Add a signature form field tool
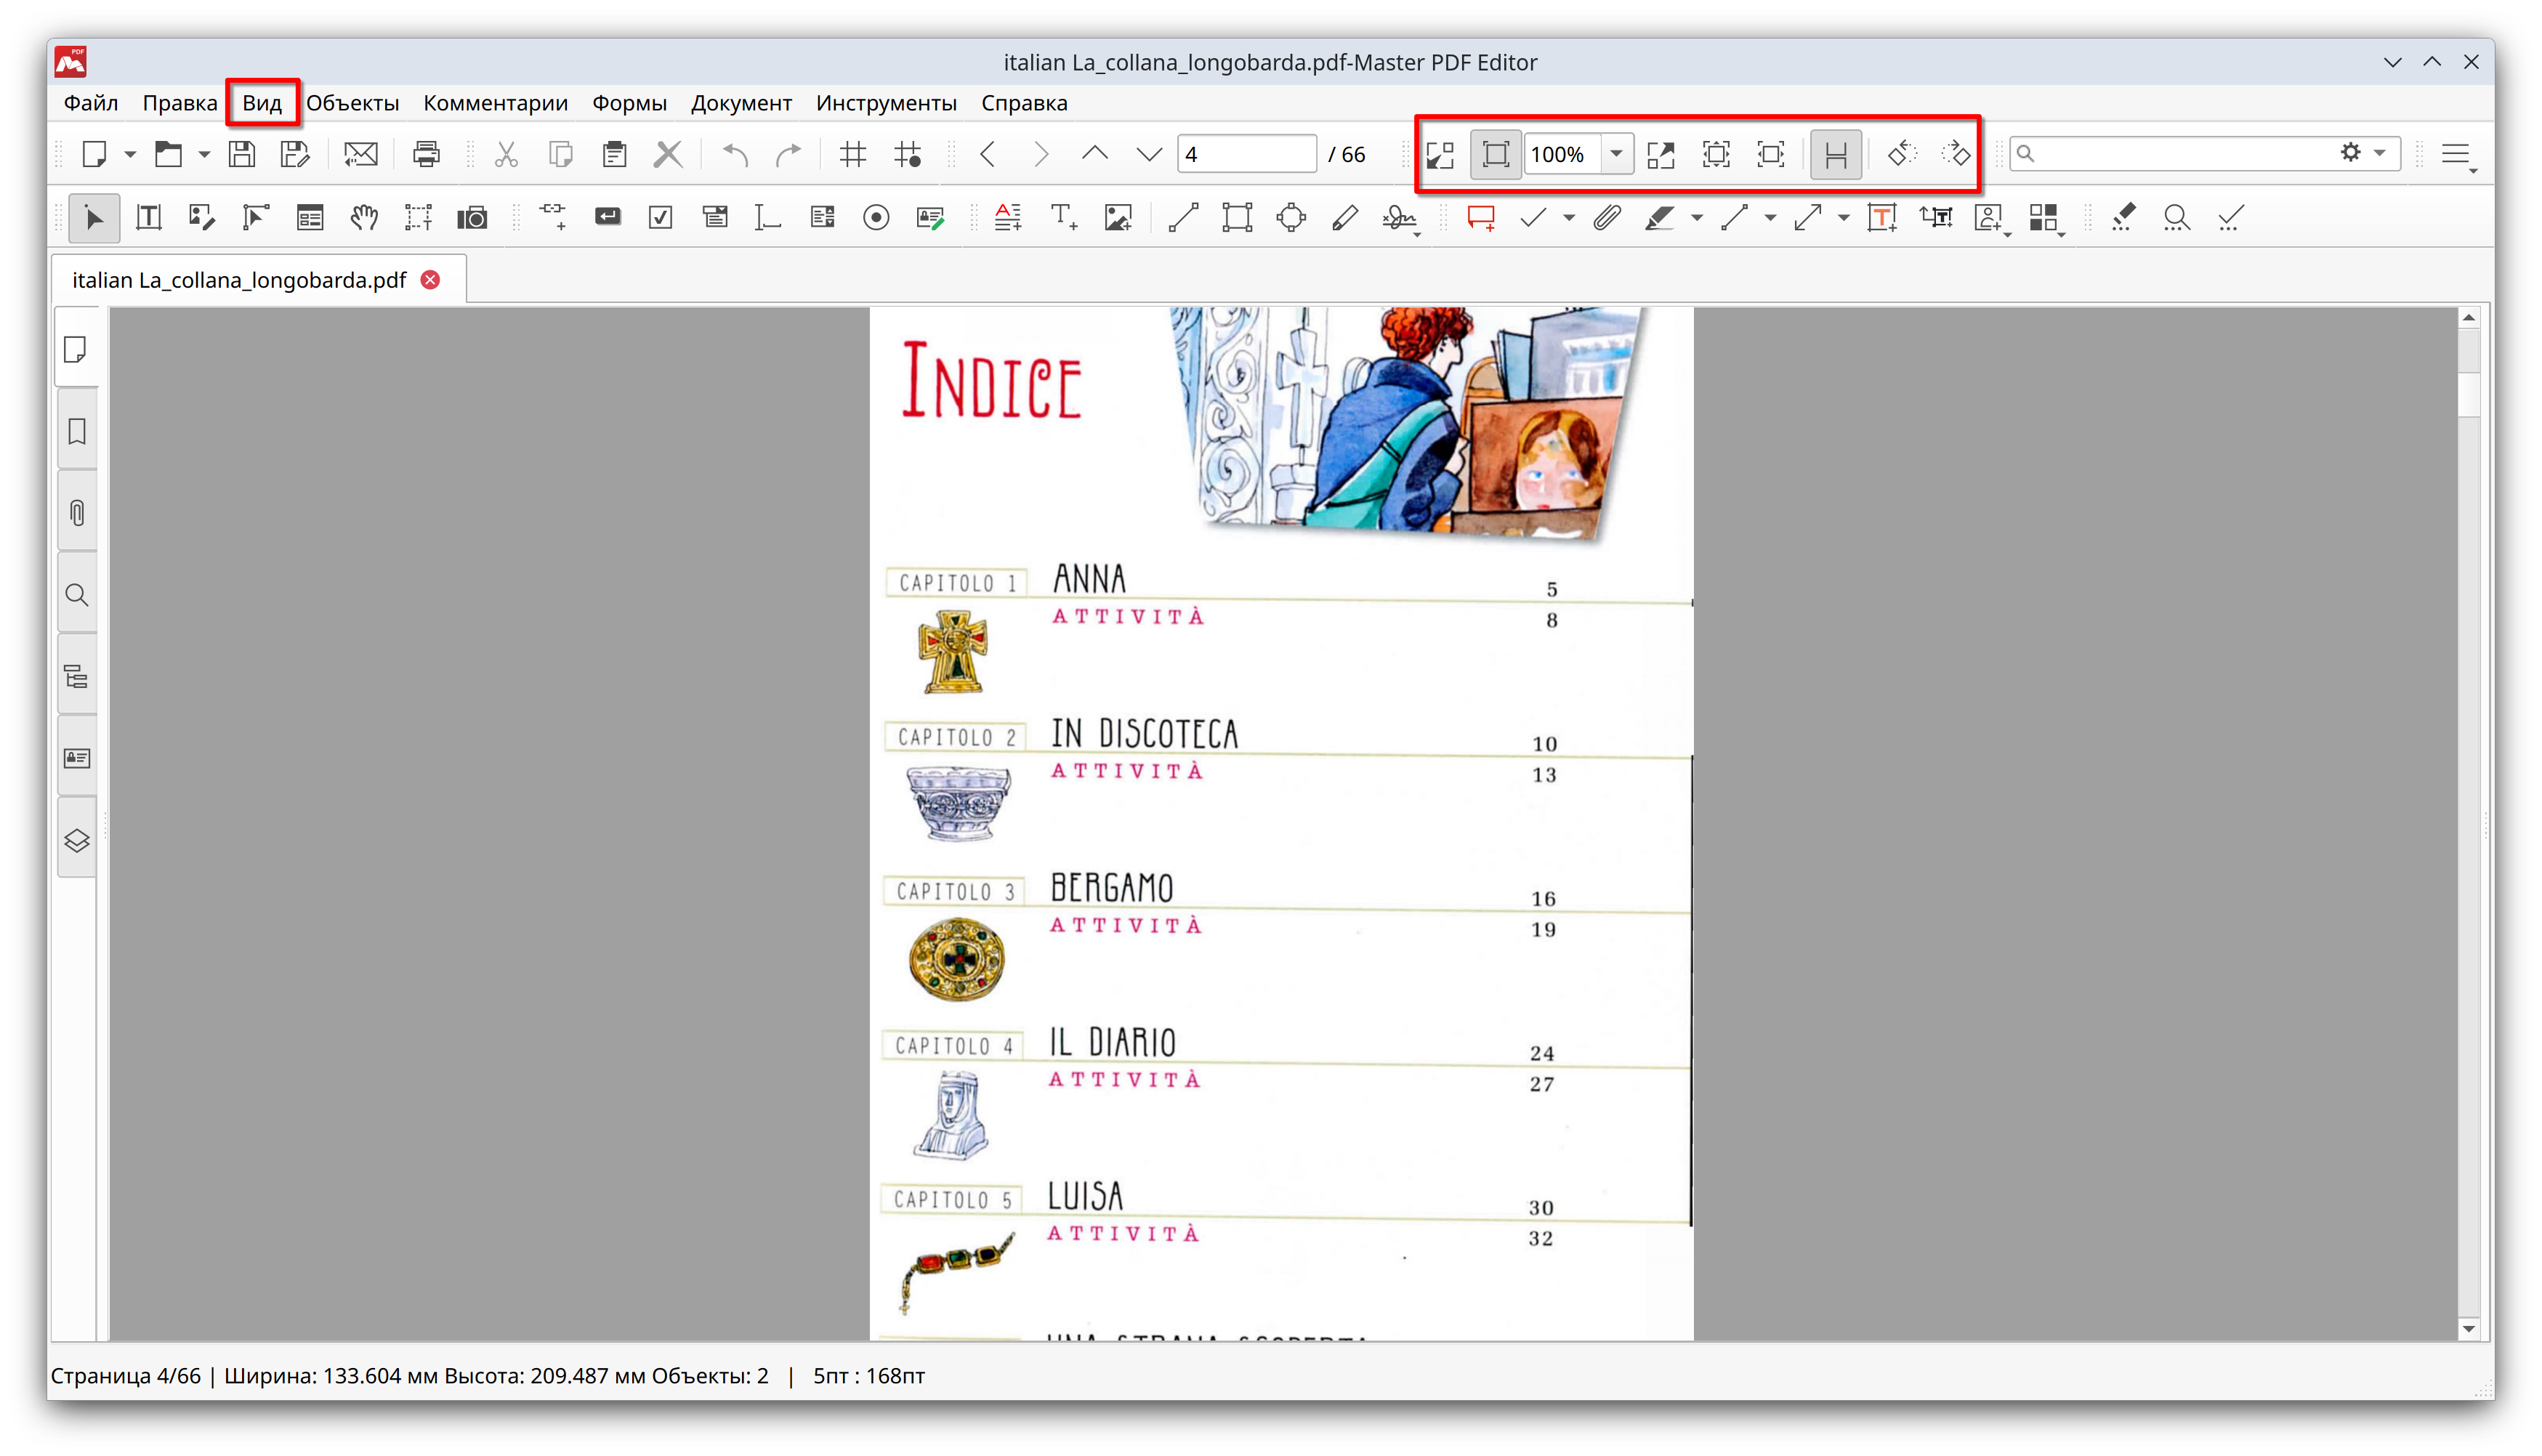2542x1456 pixels. pyautogui.click(x=931, y=217)
